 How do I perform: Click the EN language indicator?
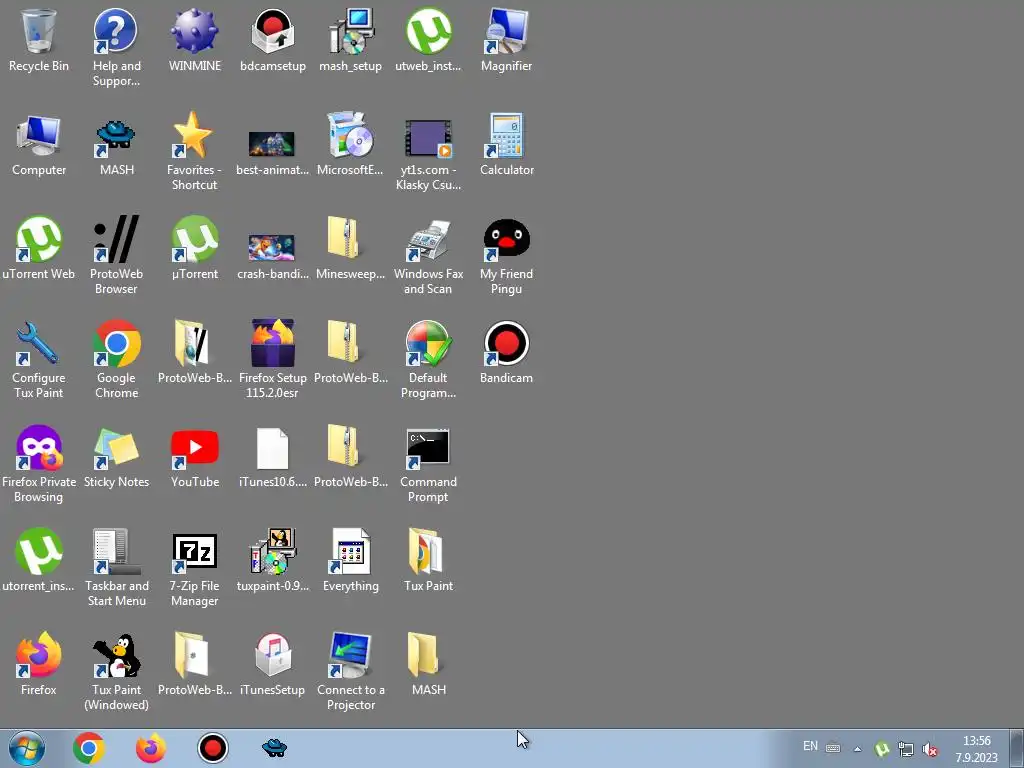click(810, 746)
